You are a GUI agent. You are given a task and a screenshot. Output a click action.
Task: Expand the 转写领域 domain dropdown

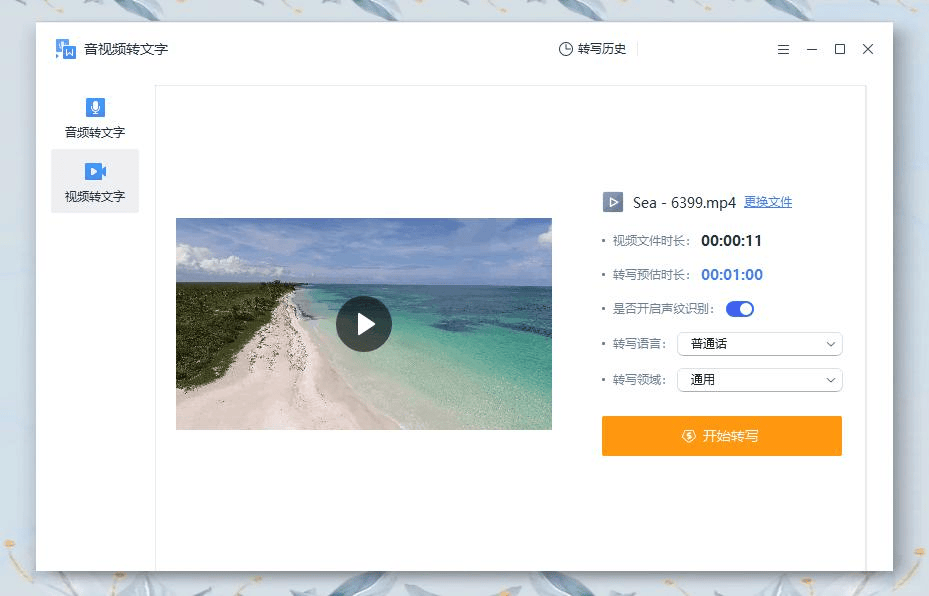[759, 380]
